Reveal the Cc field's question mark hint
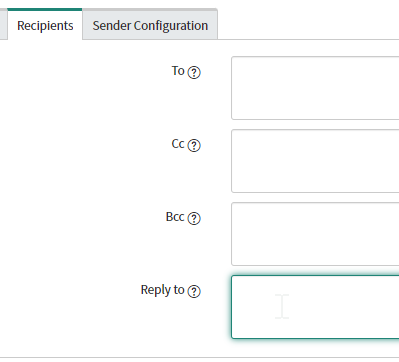399x362 pixels. click(x=194, y=145)
